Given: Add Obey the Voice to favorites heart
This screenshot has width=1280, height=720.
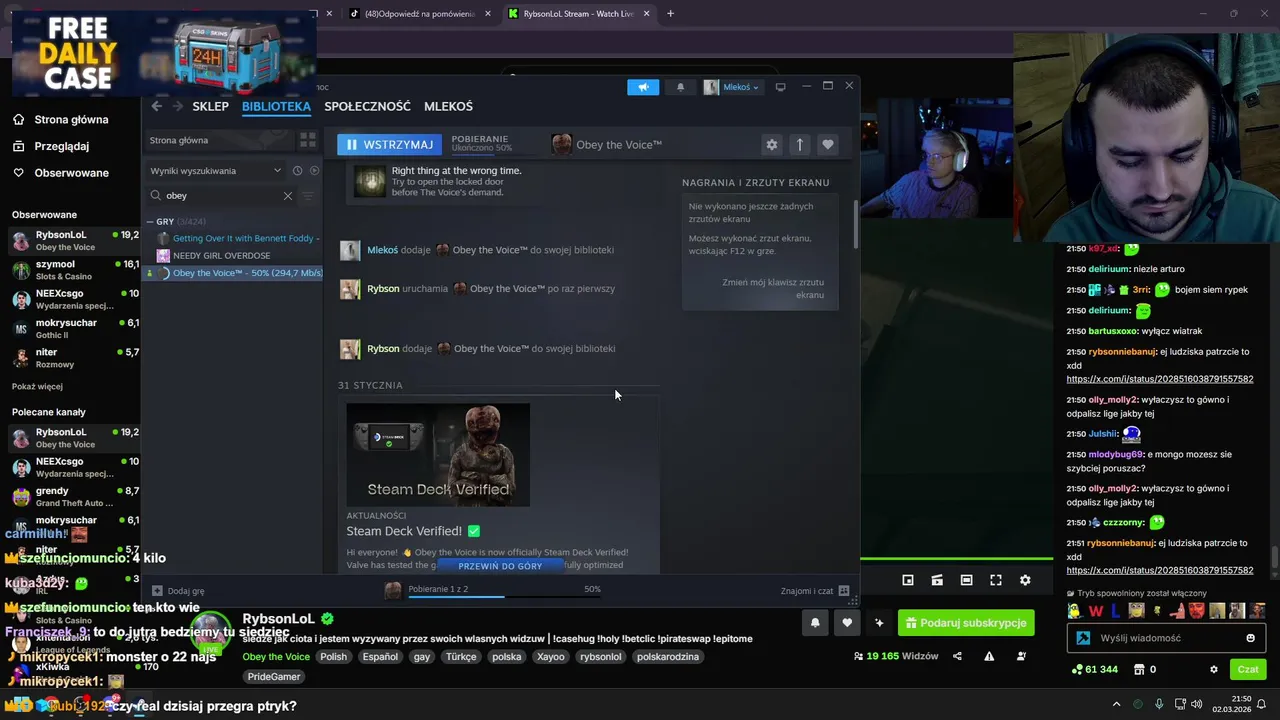Looking at the screenshot, I should click(827, 145).
